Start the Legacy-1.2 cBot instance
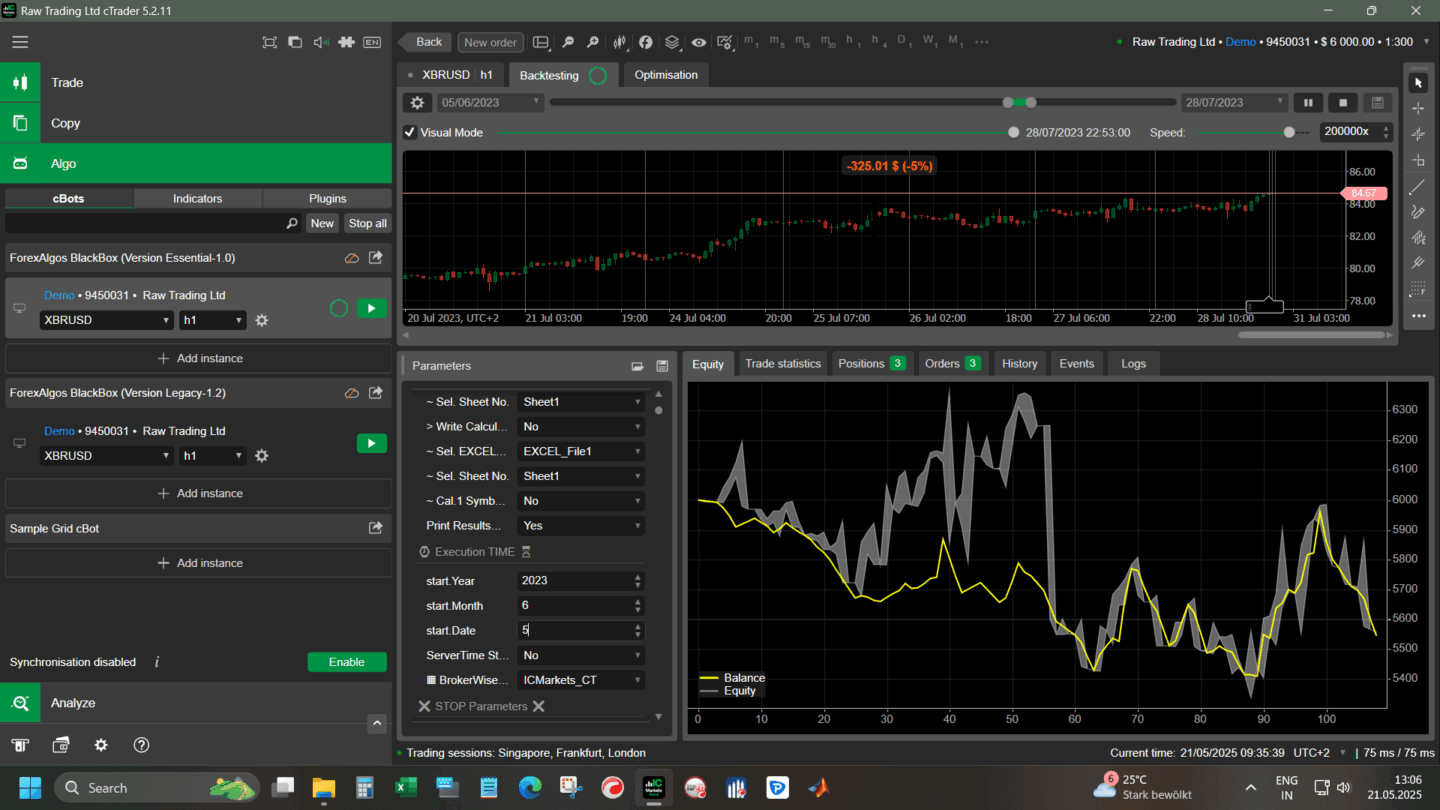This screenshot has height=810, width=1440. coord(371,443)
